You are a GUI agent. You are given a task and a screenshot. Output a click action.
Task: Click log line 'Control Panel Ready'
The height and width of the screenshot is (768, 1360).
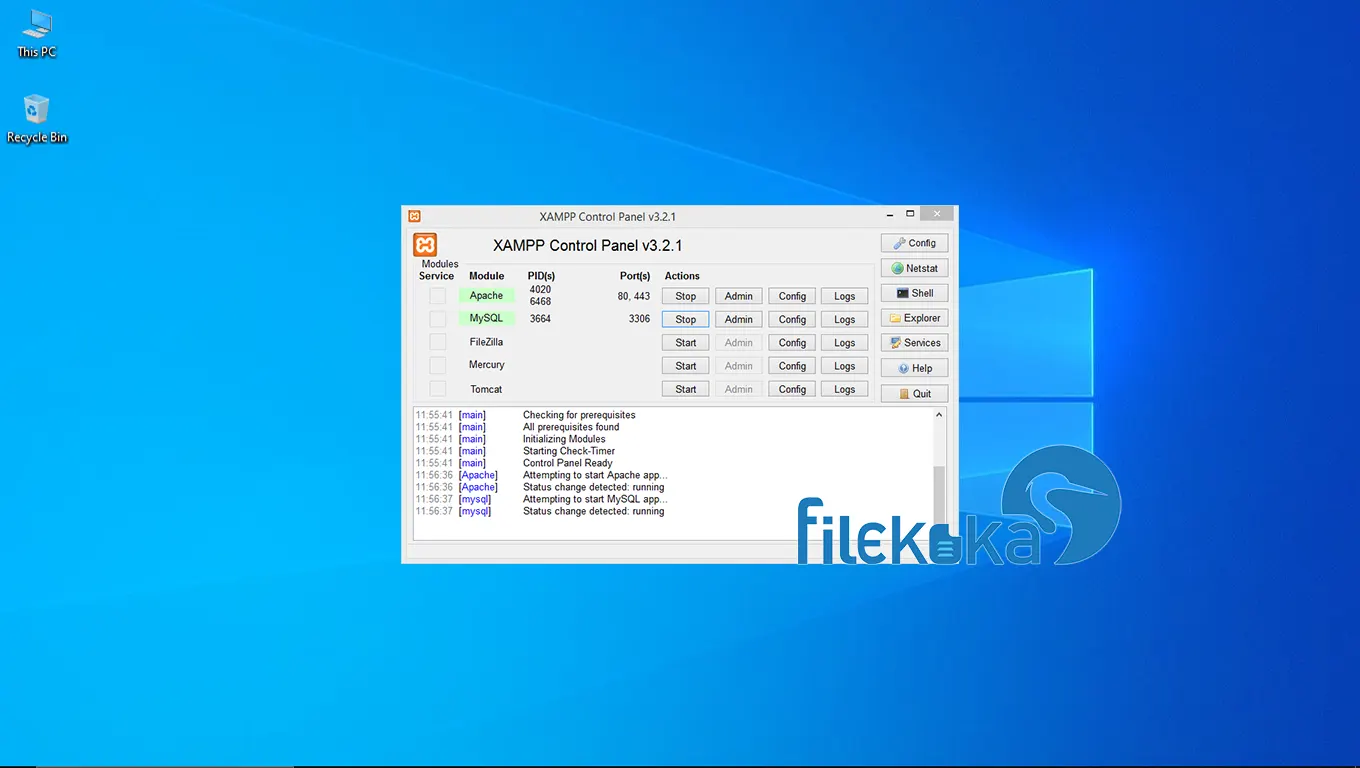[567, 463]
